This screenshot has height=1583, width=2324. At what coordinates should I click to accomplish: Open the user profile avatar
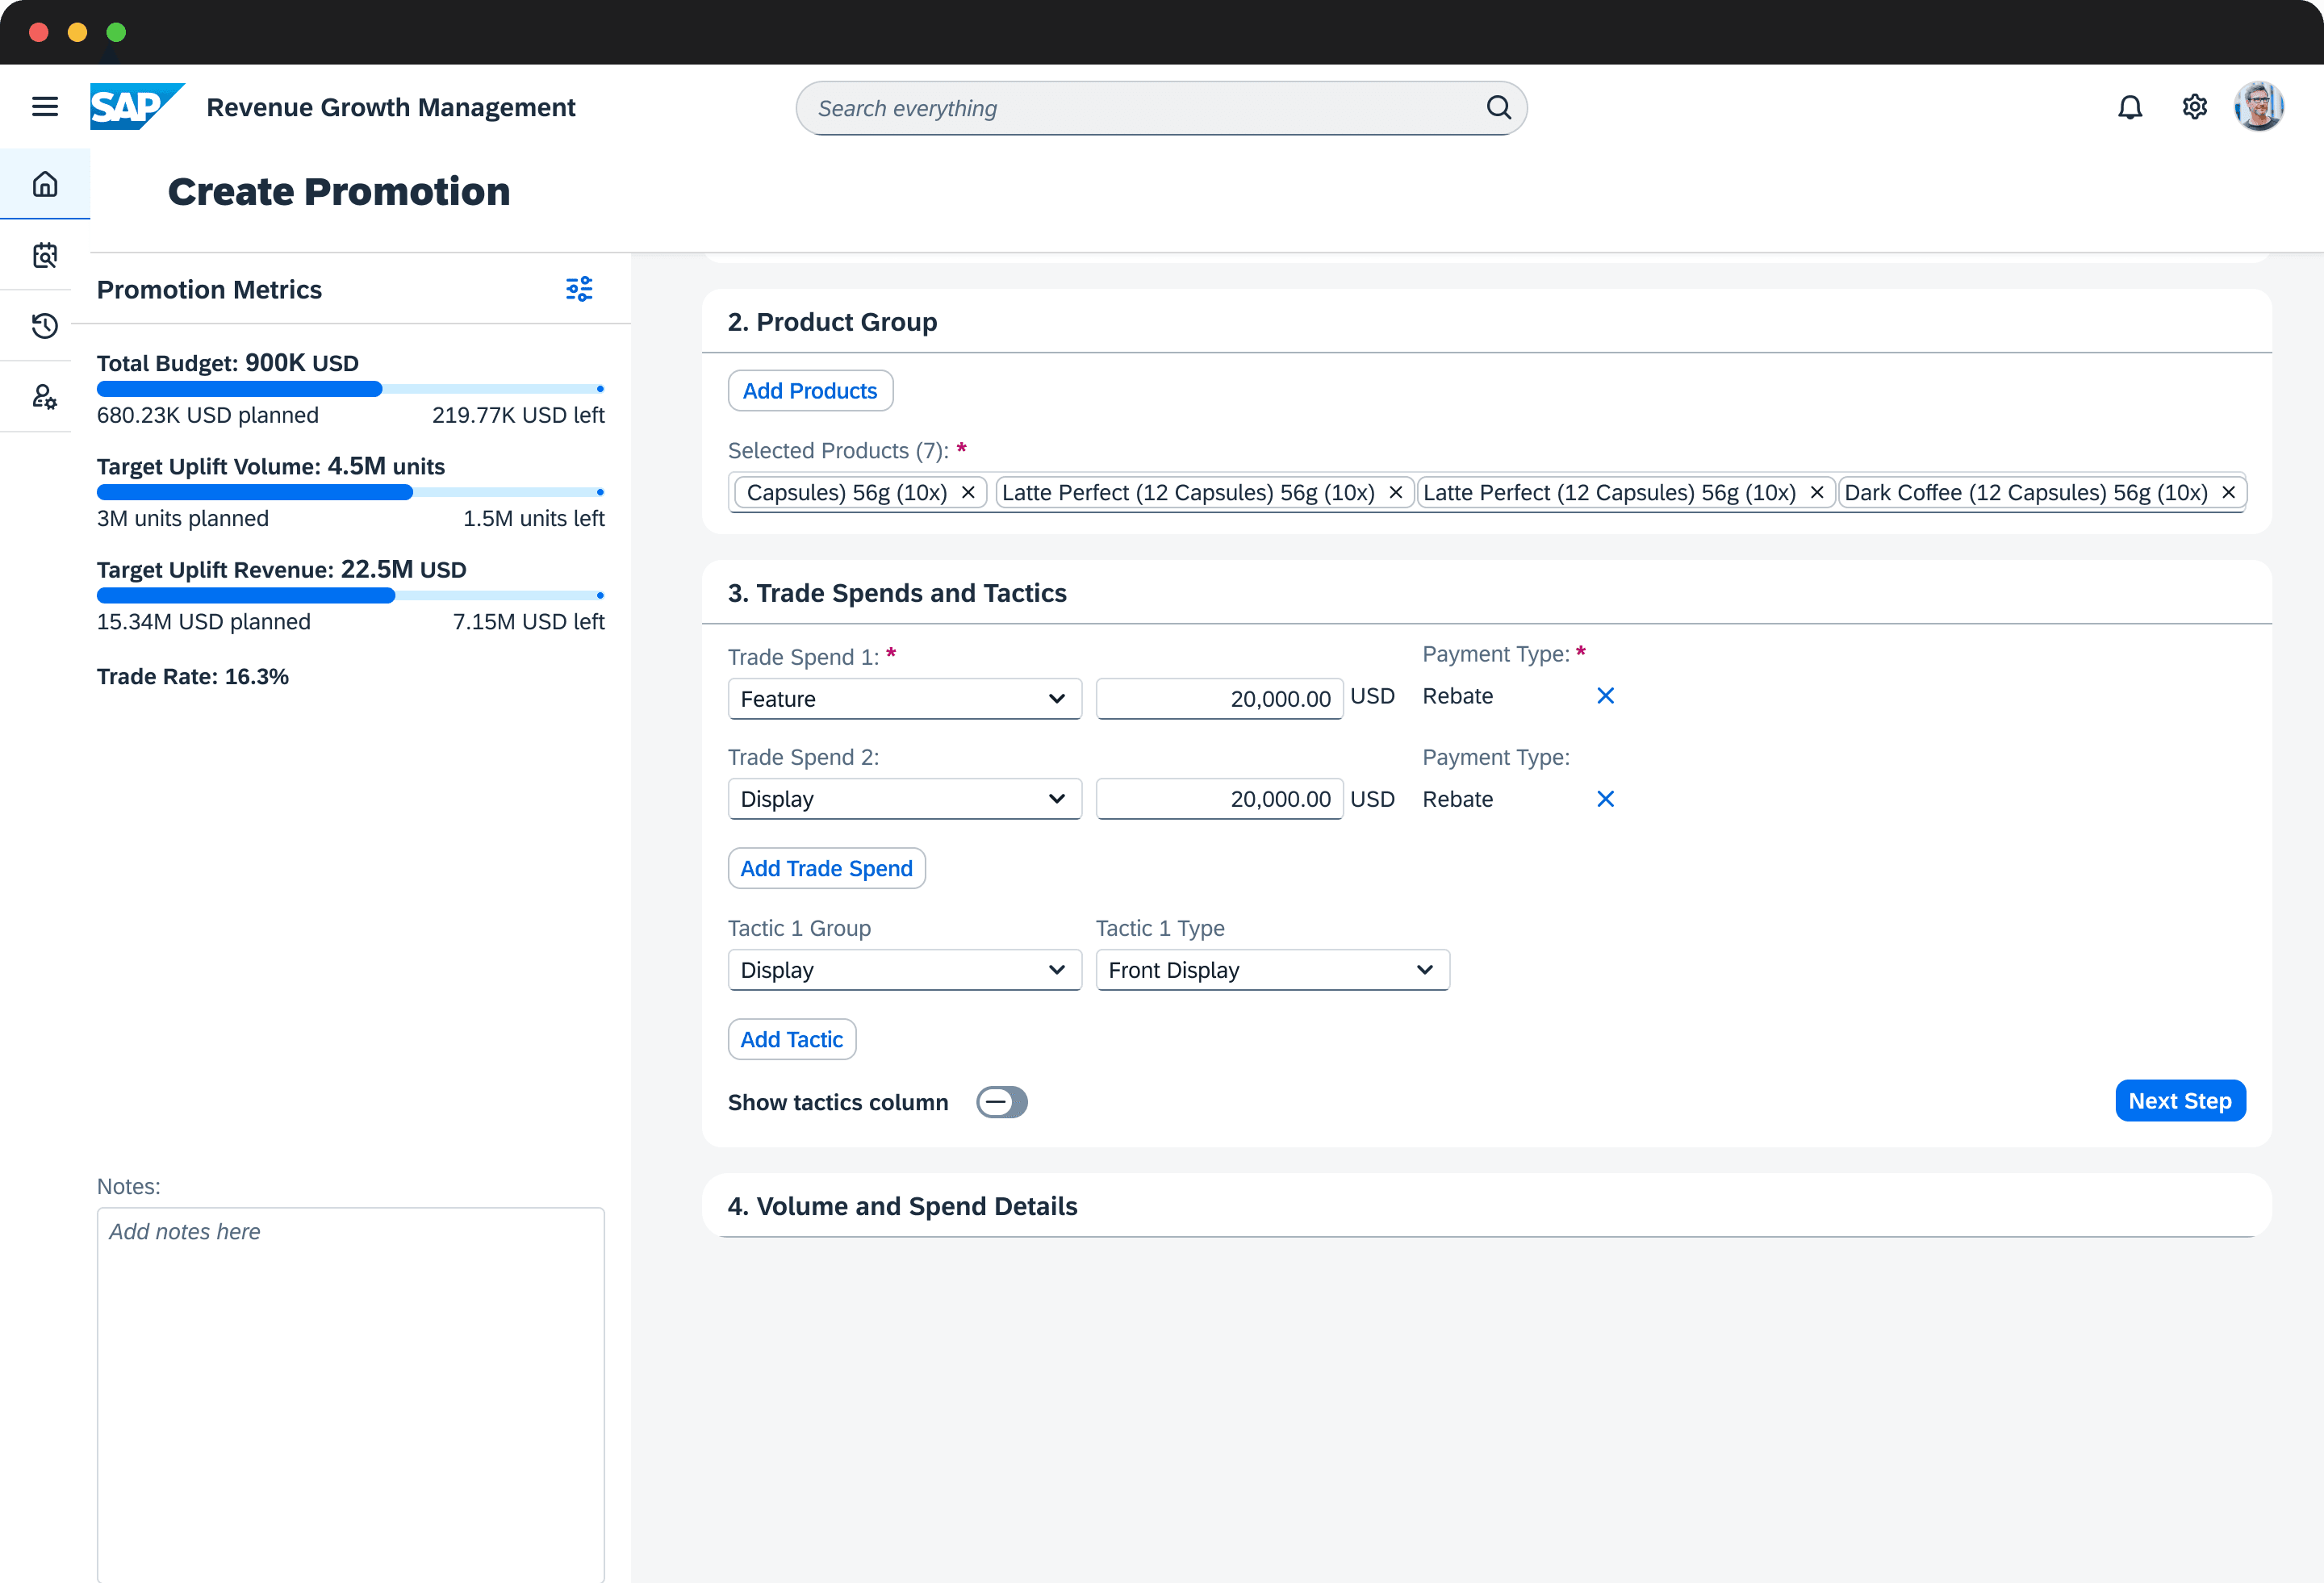pyautogui.click(x=2259, y=107)
